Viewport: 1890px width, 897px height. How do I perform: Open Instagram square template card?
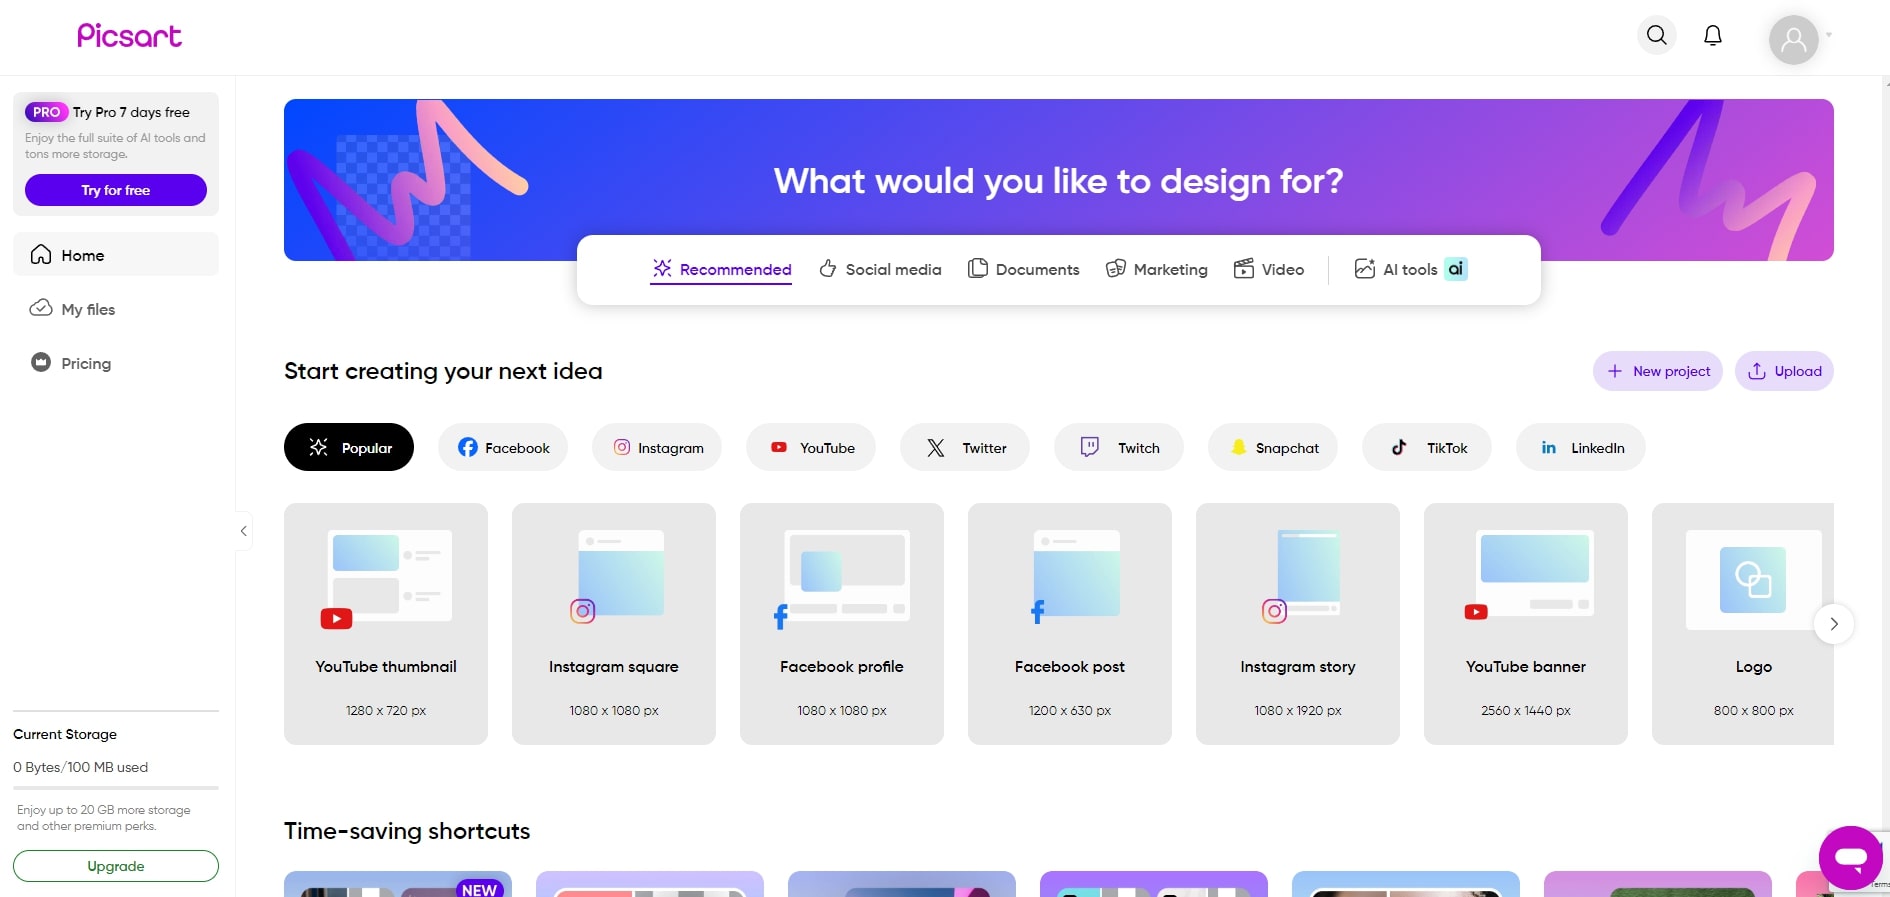[x=614, y=624]
